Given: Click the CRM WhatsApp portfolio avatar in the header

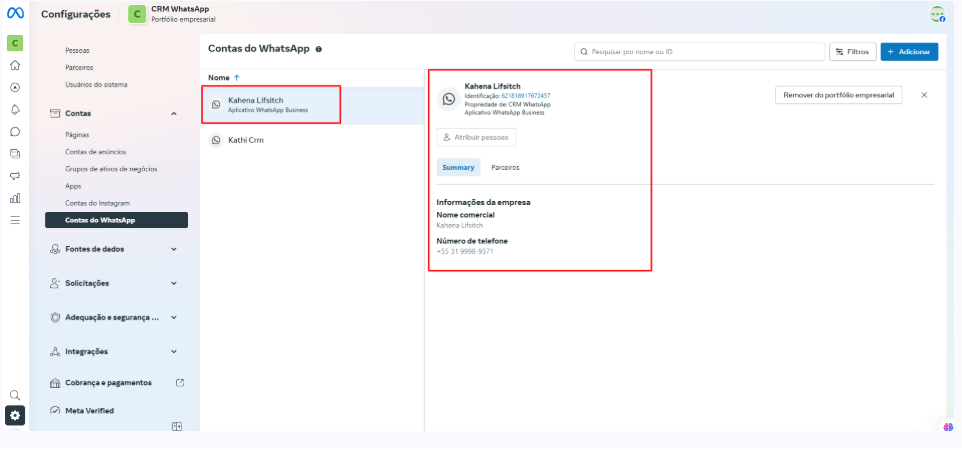Looking at the screenshot, I should 137,14.
